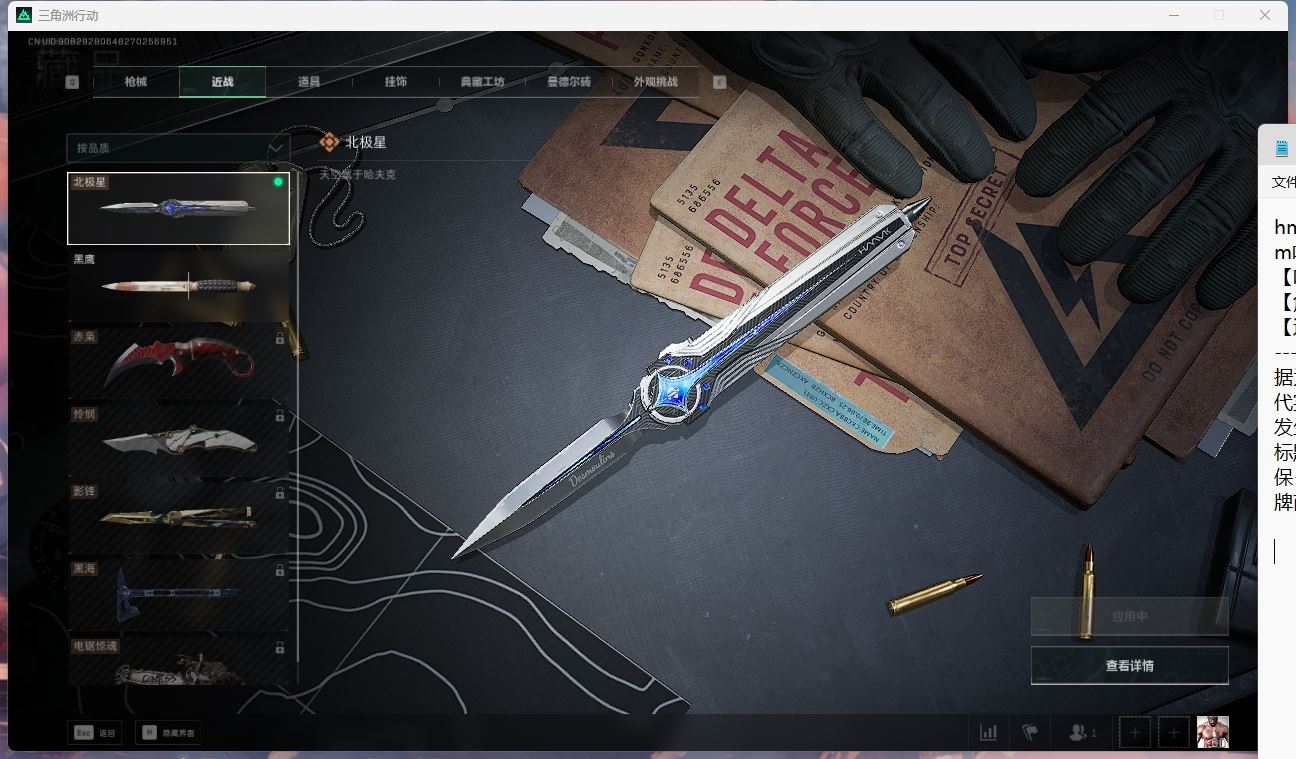This screenshot has height=759, width=1296.
Task: Go to the 典藏工坊 tab
Action: [482, 82]
